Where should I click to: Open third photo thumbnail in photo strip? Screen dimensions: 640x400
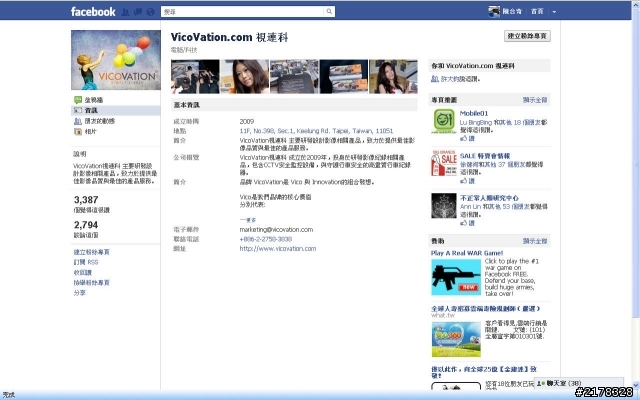tap(294, 76)
